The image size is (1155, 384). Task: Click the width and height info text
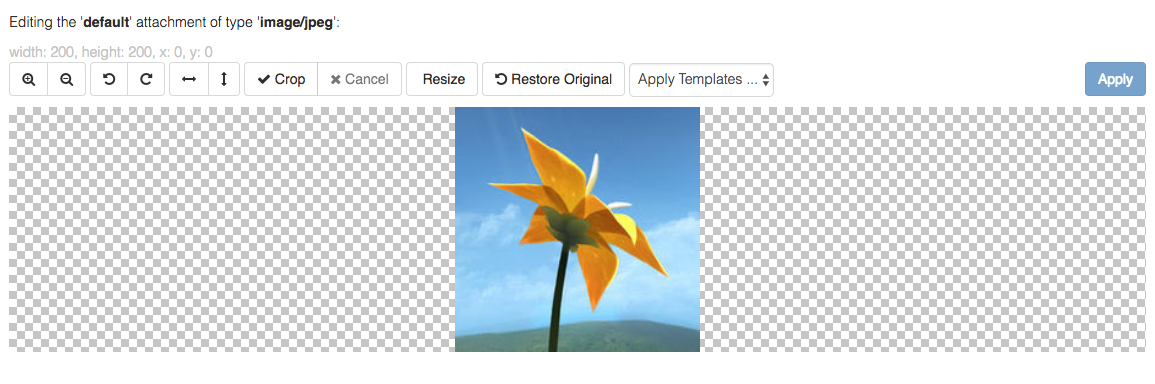(x=111, y=52)
